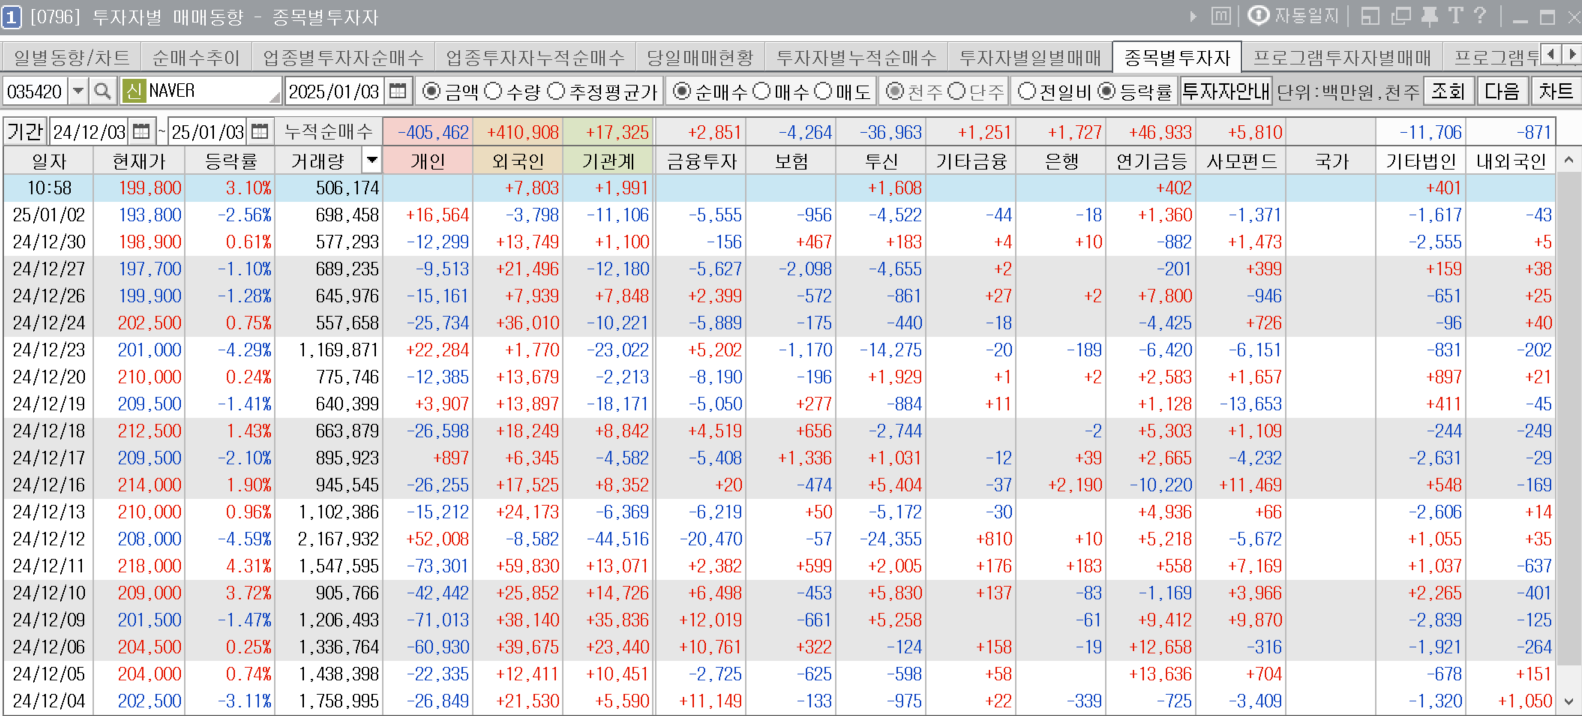1582x716 pixels.
Task: Click the table's vertical scrollbar down arrow
Action: 1568,702
